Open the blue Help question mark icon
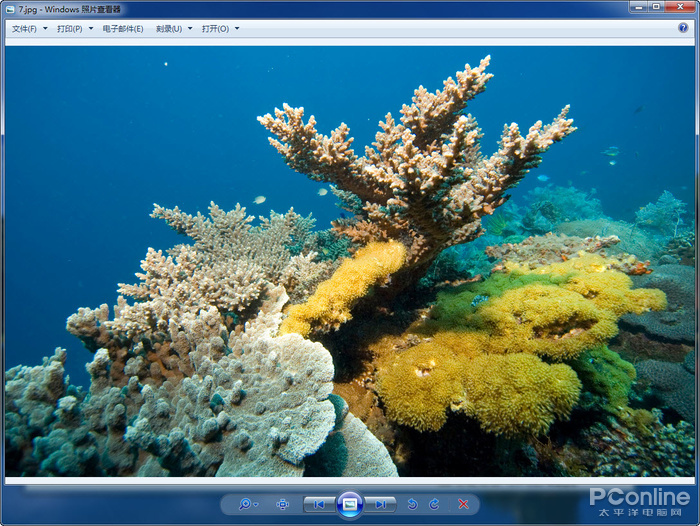The height and width of the screenshot is (526, 700). tap(683, 28)
